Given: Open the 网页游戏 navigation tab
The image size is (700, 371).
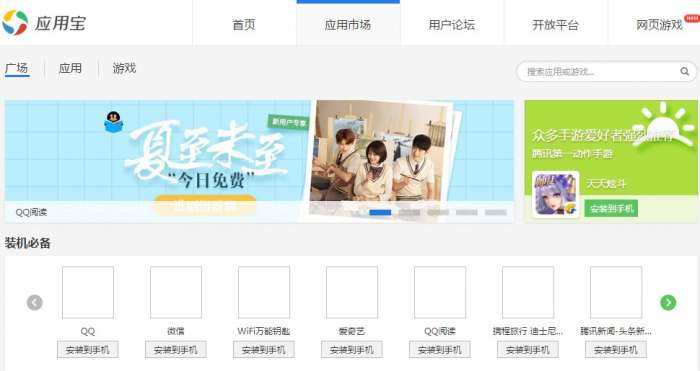Looking at the screenshot, I should coord(659,25).
